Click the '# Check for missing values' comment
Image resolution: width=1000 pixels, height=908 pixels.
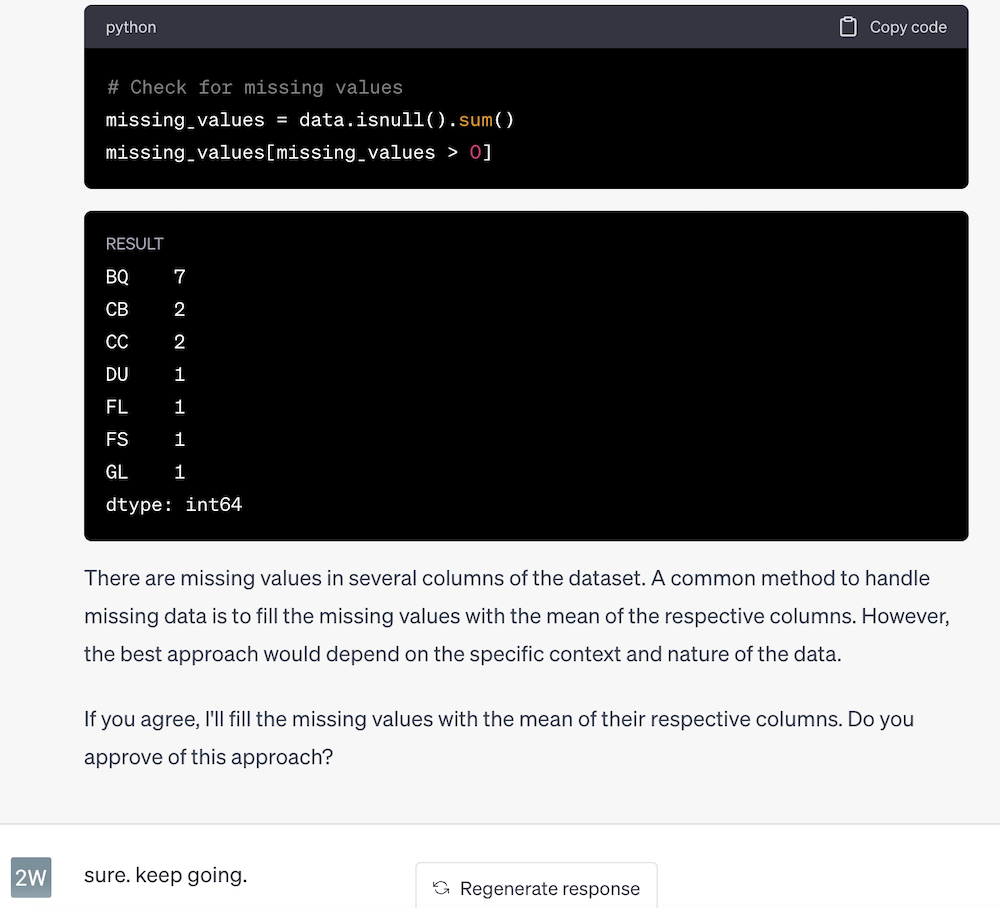tap(254, 87)
